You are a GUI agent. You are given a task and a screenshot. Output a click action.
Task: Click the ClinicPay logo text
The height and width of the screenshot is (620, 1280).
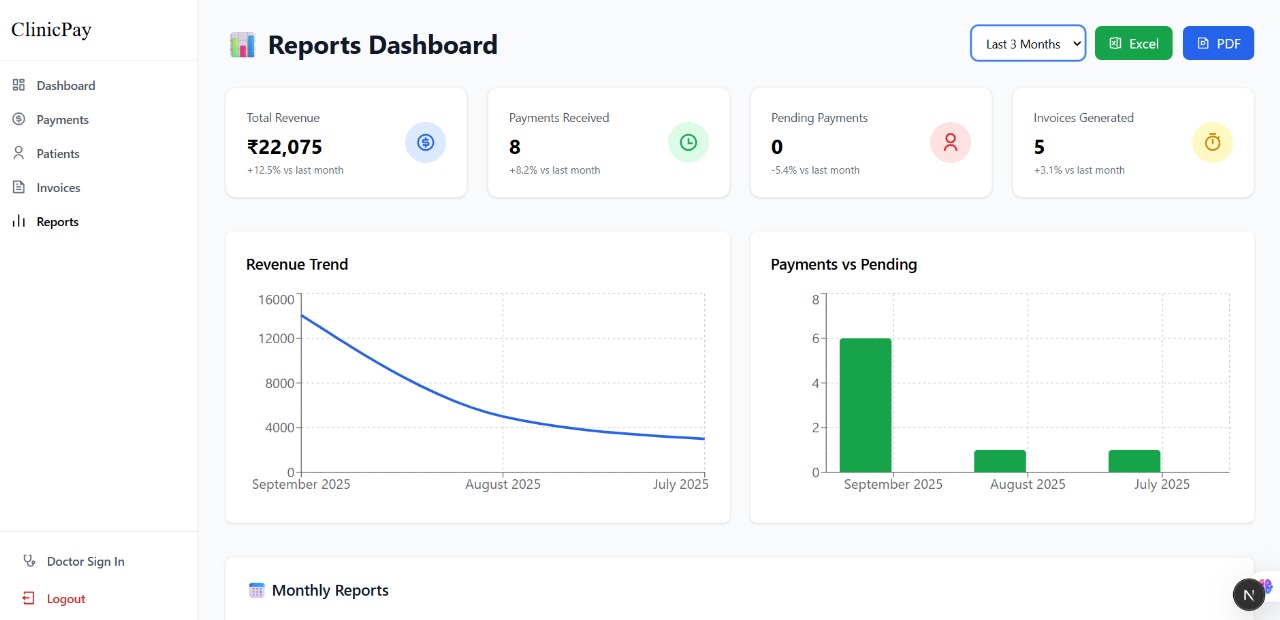coord(51,29)
